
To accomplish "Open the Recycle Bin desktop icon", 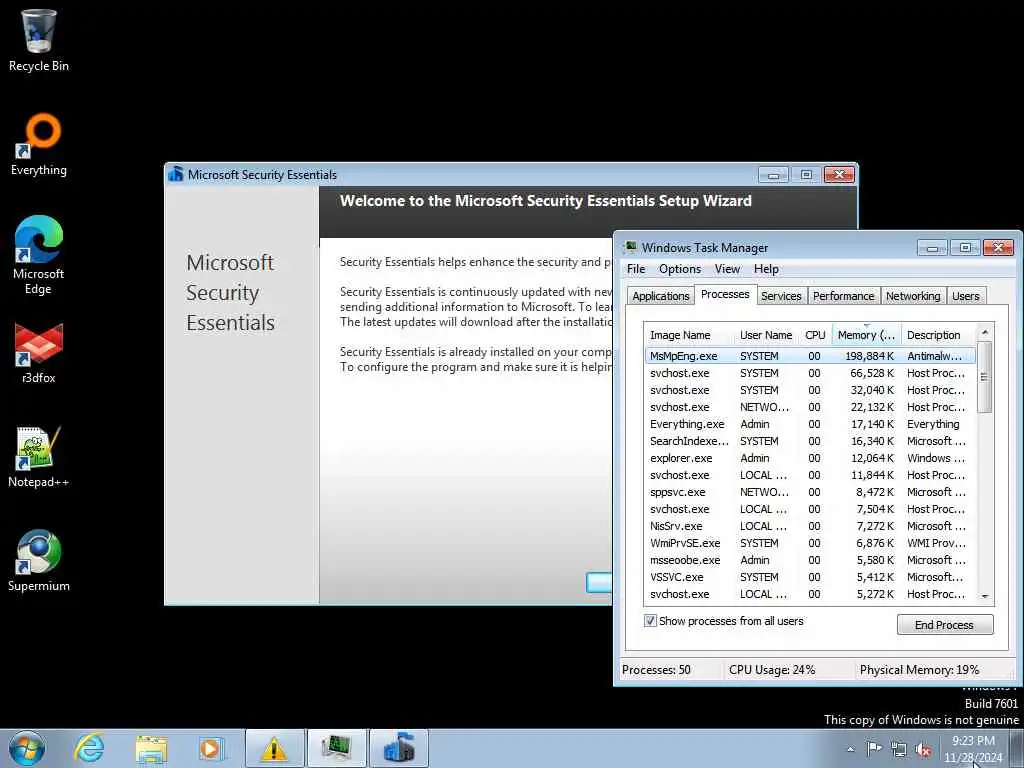I will coord(39,40).
